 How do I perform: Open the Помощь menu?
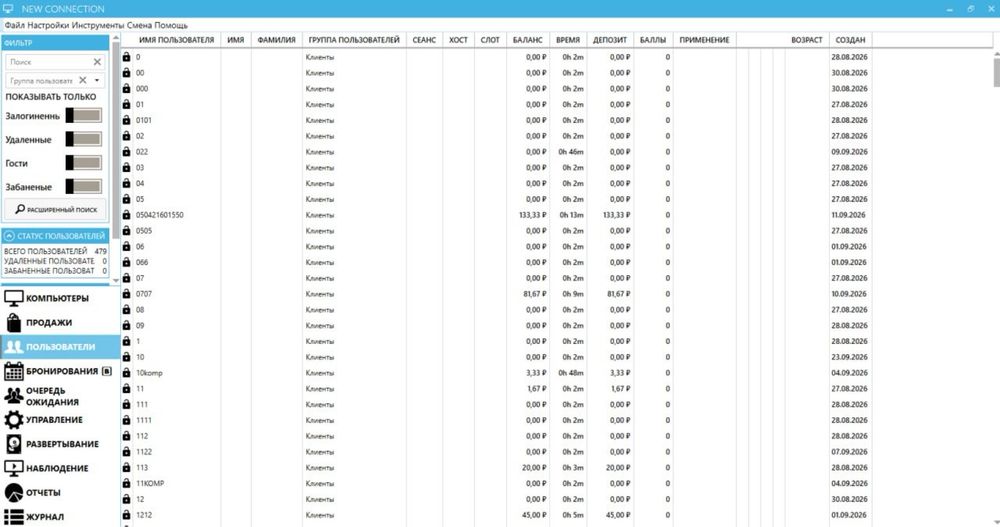(171, 25)
